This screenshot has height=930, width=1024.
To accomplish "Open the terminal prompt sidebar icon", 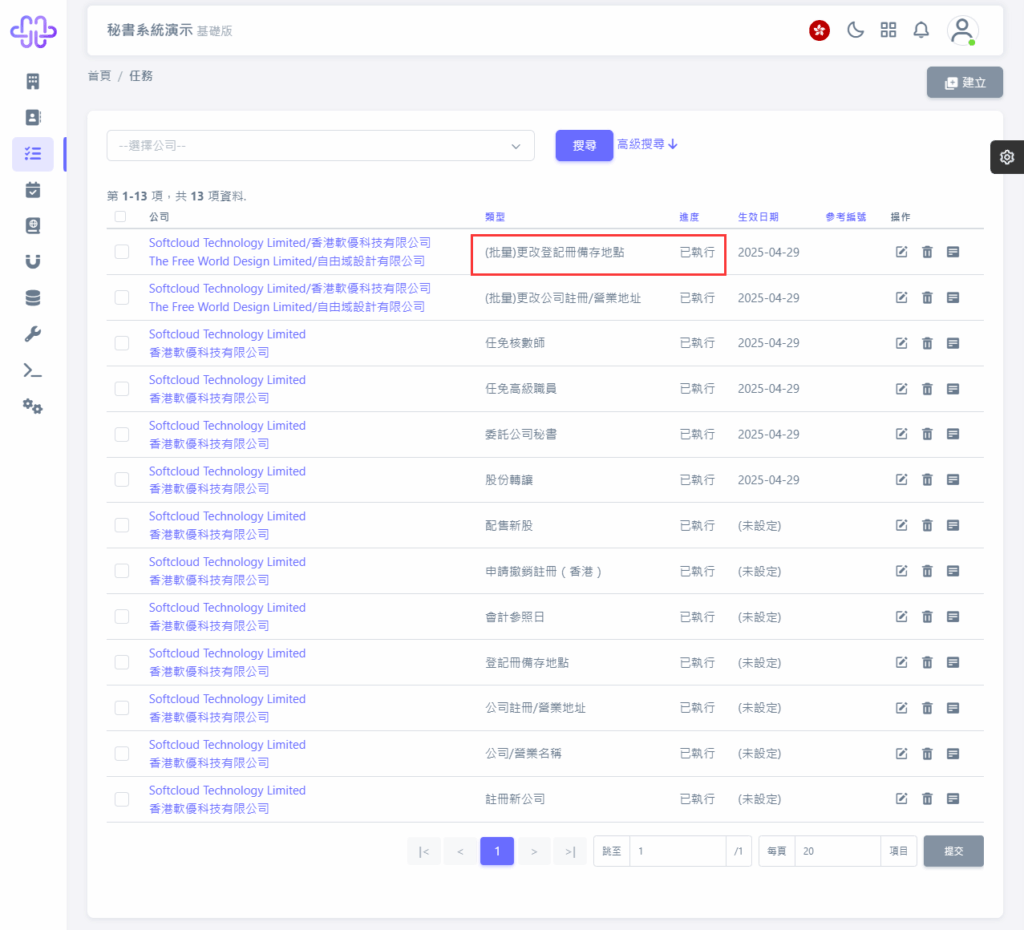I will coord(33,371).
